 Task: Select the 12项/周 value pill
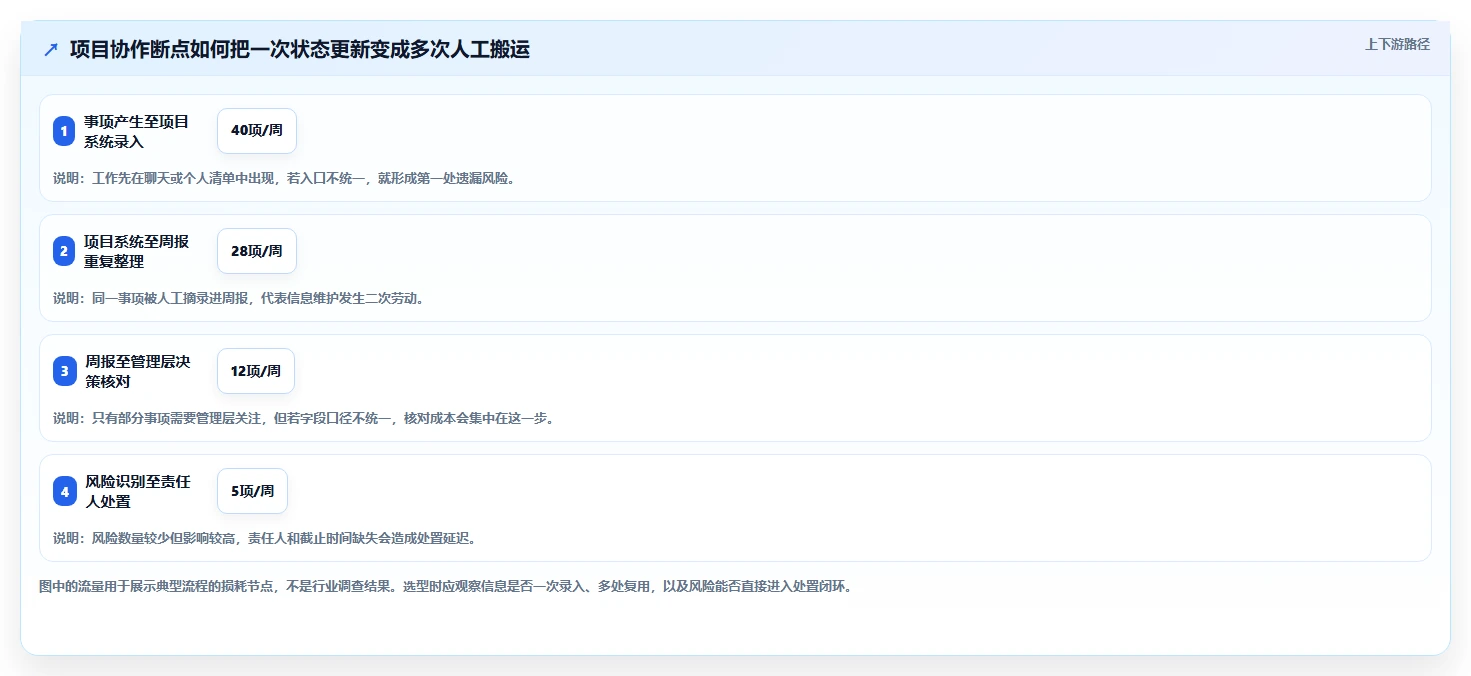[256, 371]
